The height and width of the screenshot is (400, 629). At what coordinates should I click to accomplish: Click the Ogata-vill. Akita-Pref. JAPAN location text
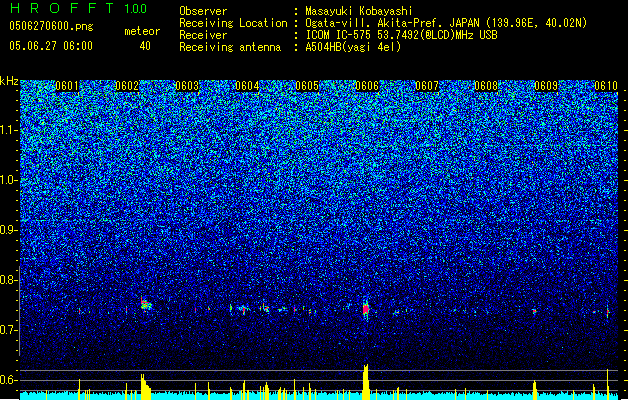[446, 23]
